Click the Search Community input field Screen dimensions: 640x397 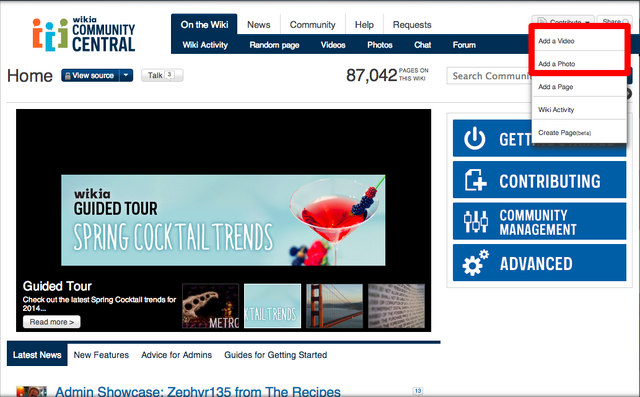pos(489,76)
